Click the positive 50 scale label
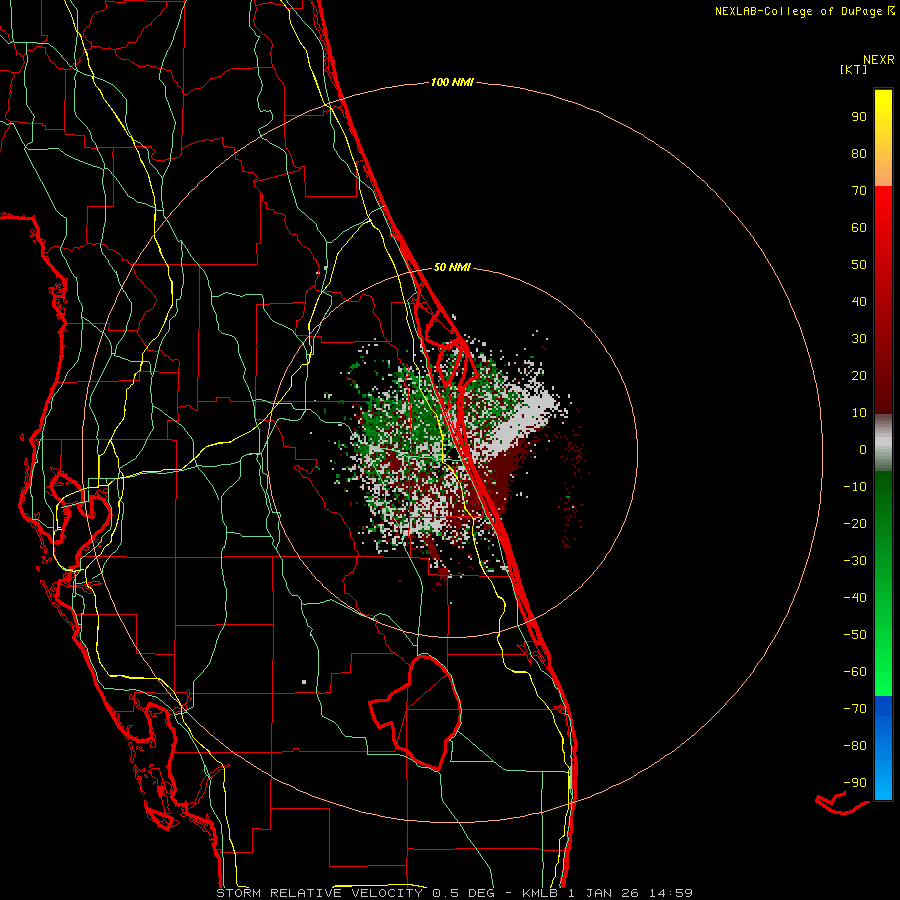The image size is (900, 900). click(x=859, y=265)
